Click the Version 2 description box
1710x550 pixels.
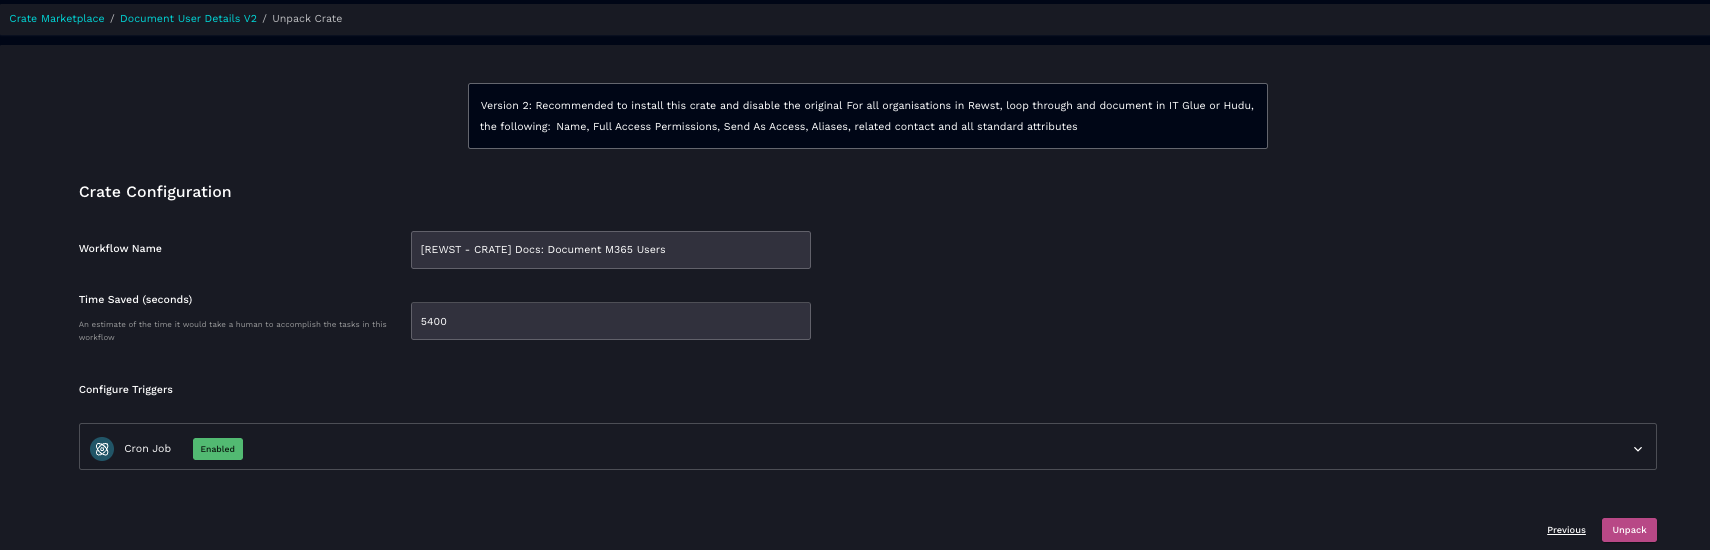click(867, 116)
